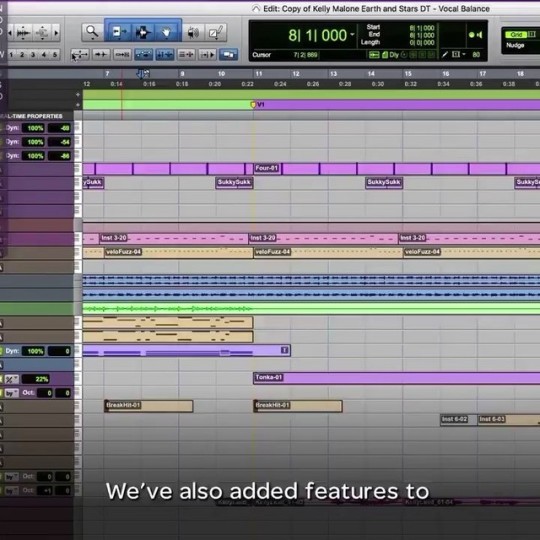This screenshot has width=540, height=540.
Task: Click the audio waveform zoom button
Action: [x=23, y=33]
